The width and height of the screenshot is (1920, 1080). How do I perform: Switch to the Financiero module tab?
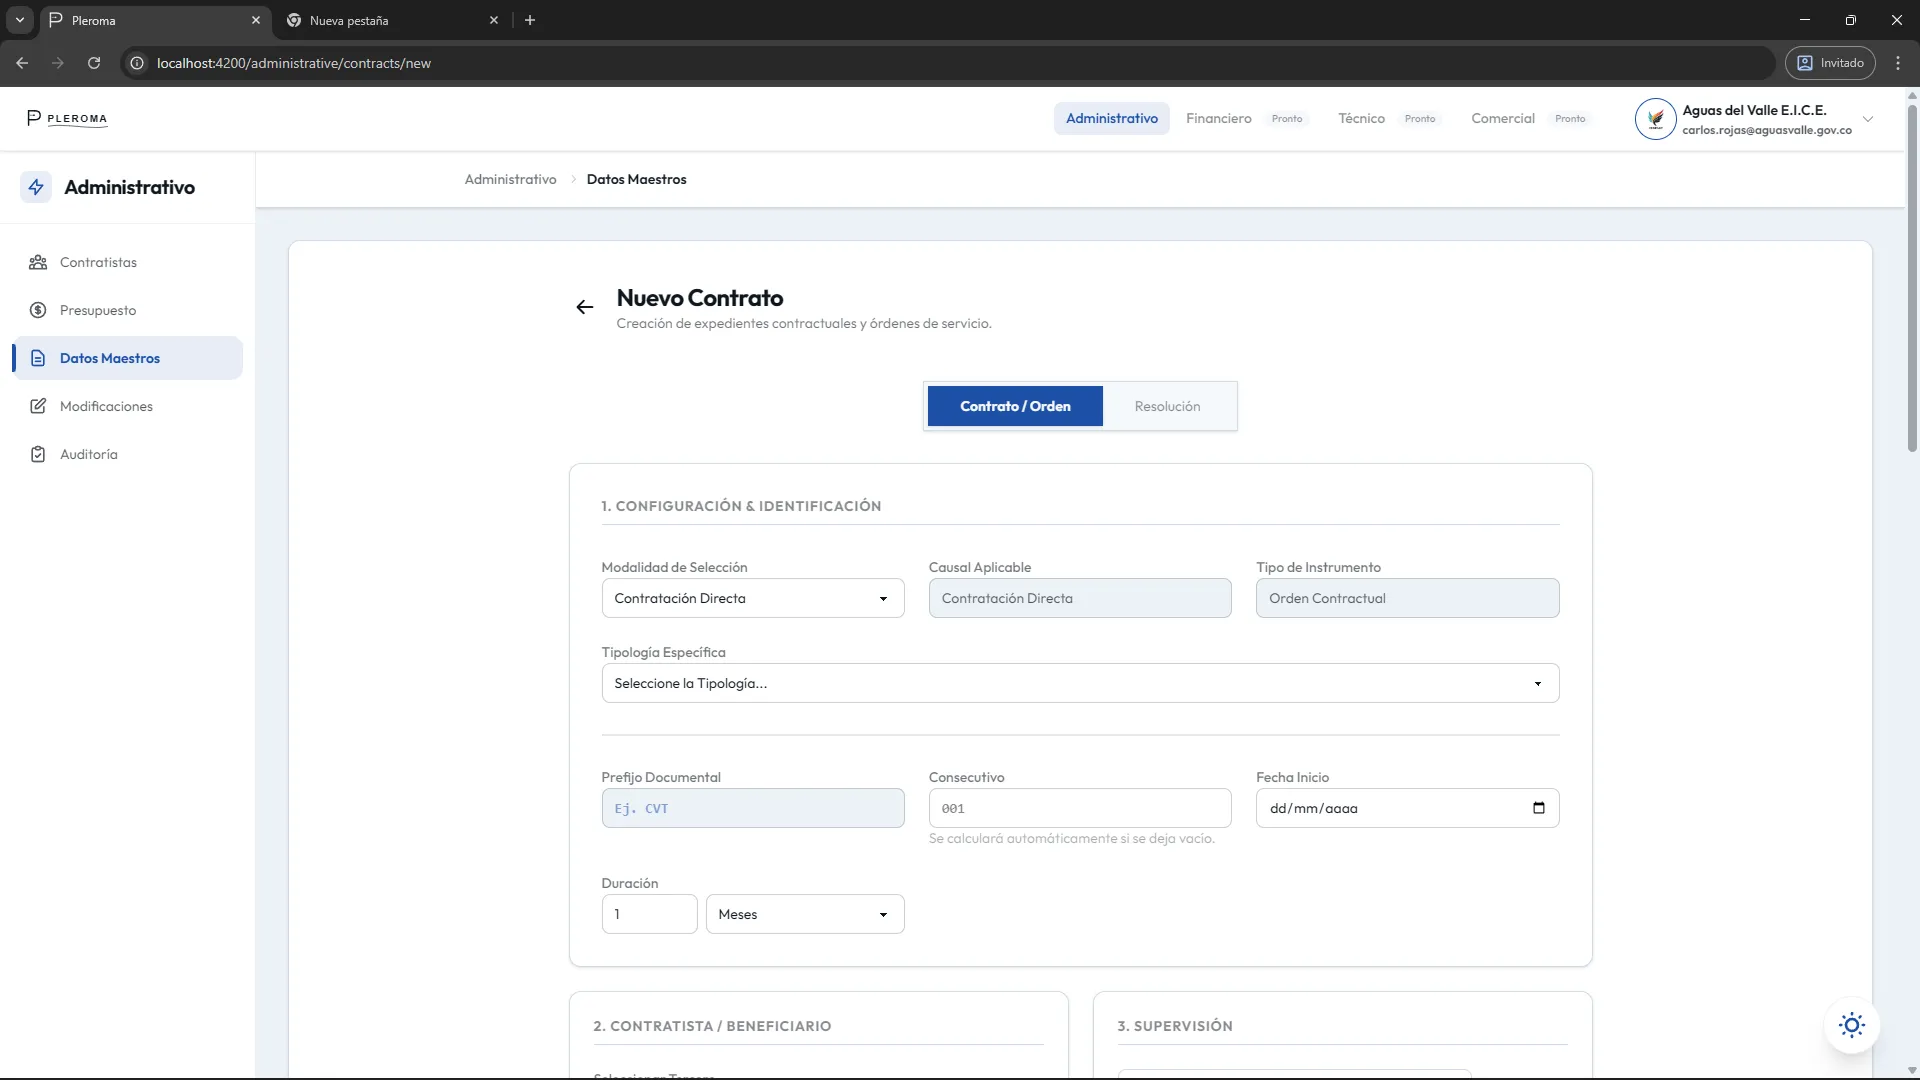pos(1218,118)
